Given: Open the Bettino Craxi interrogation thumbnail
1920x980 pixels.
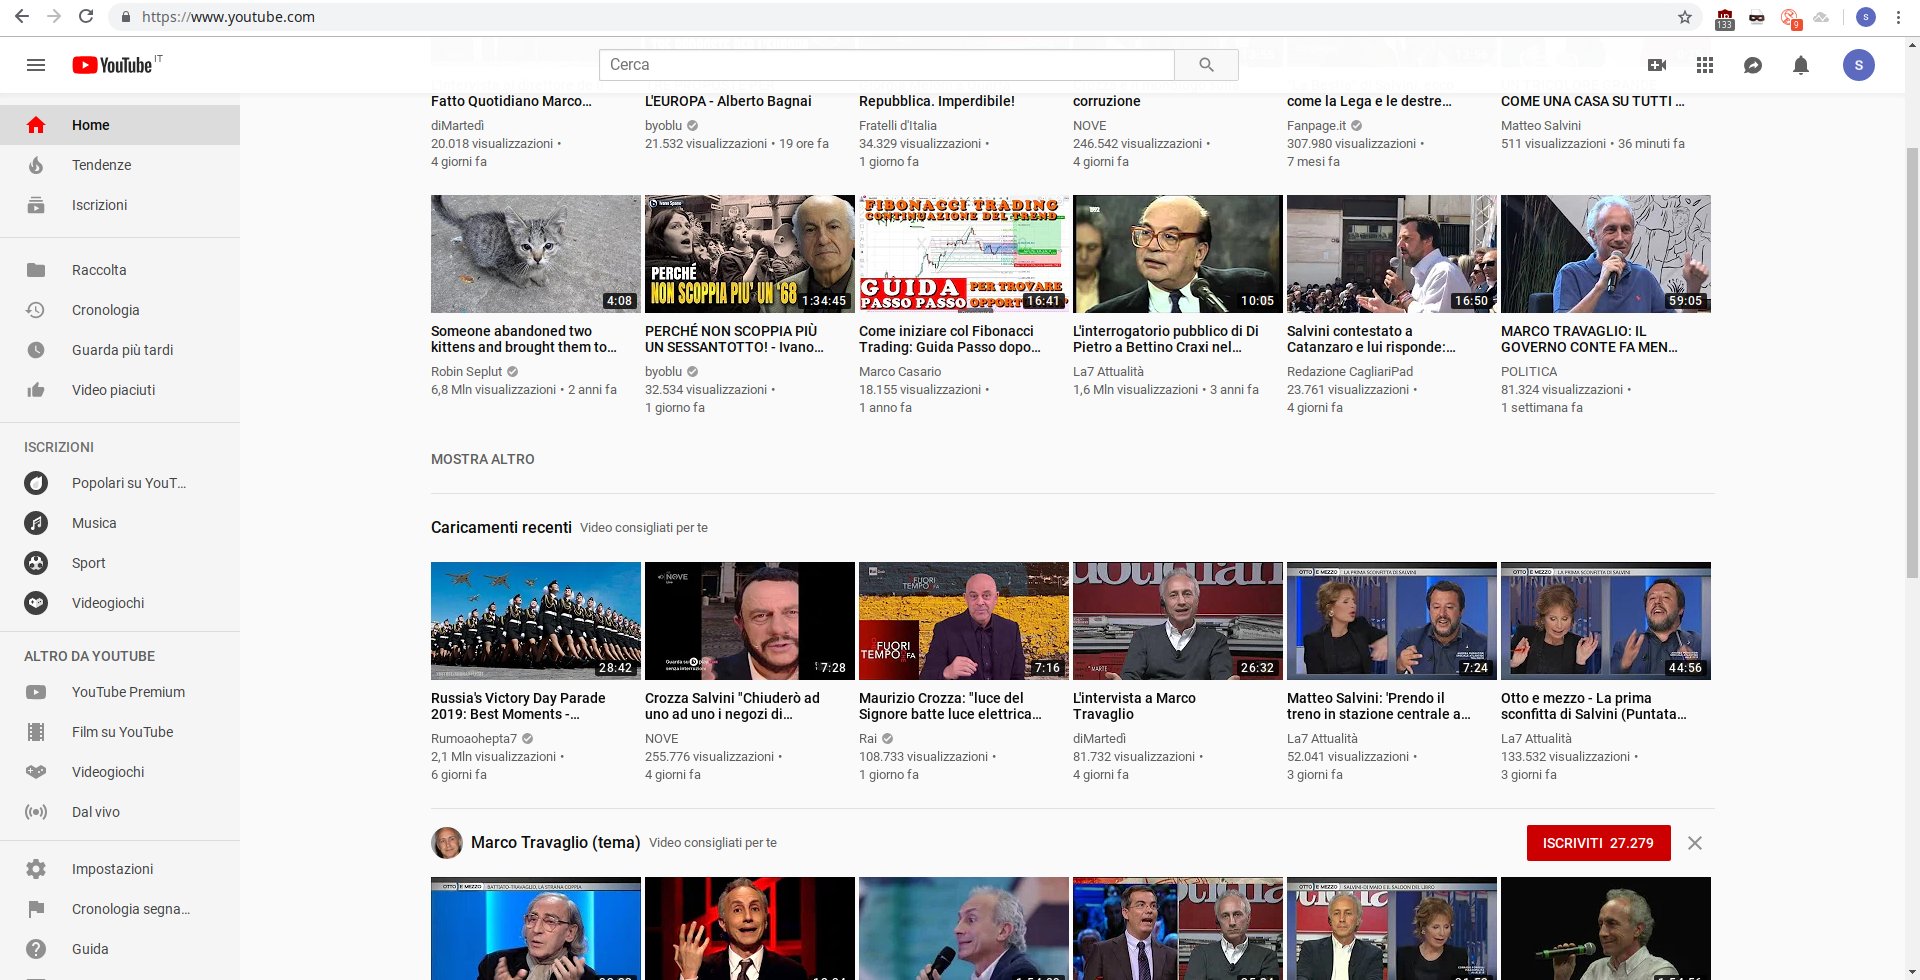Looking at the screenshot, I should tap(1178, 254).
